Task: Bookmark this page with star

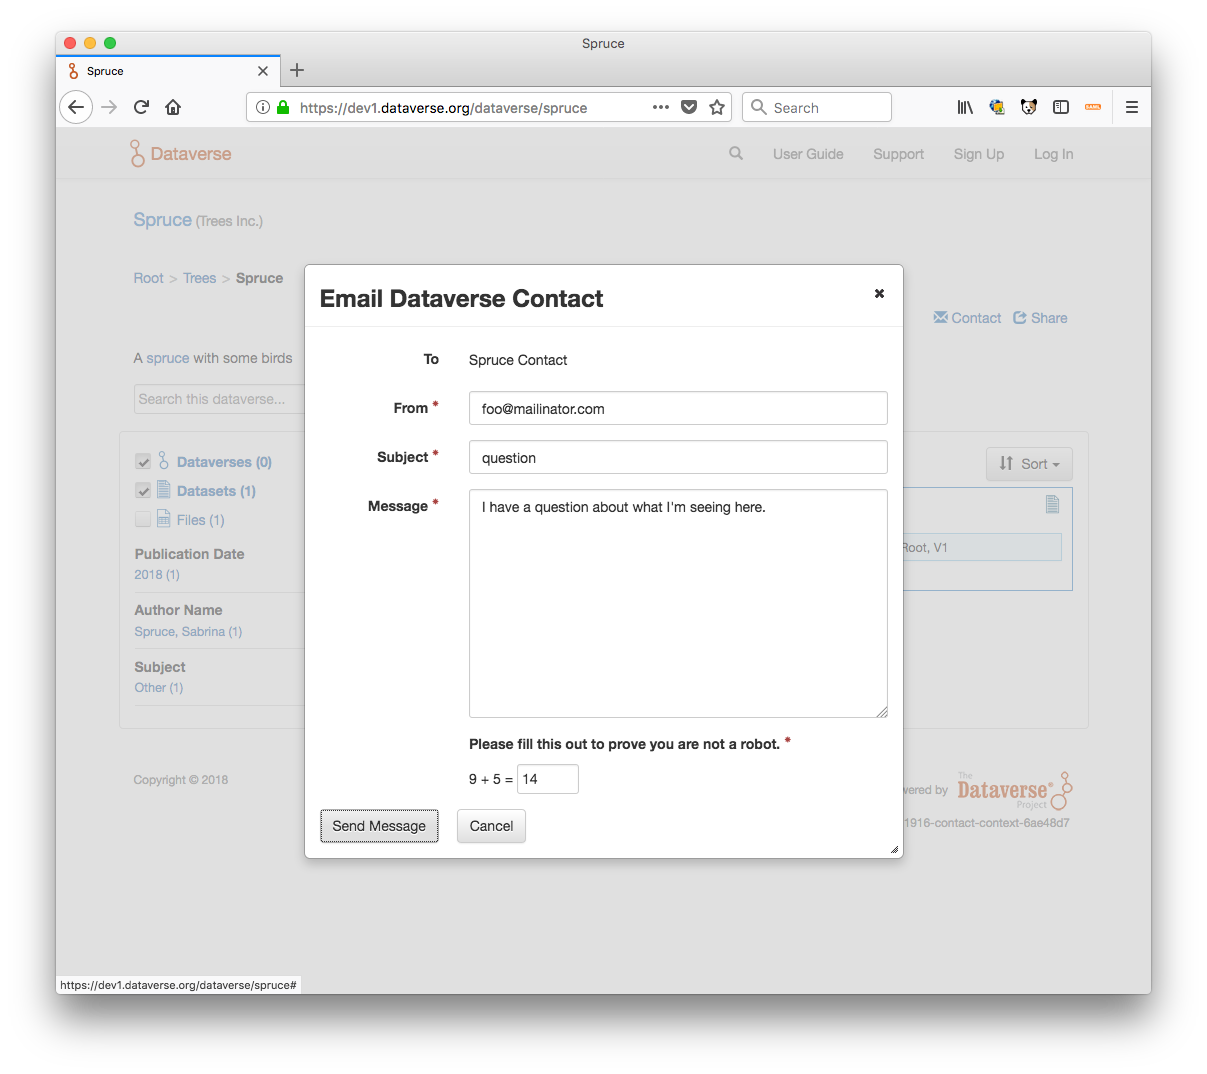Action: click(x=717, y=107)
